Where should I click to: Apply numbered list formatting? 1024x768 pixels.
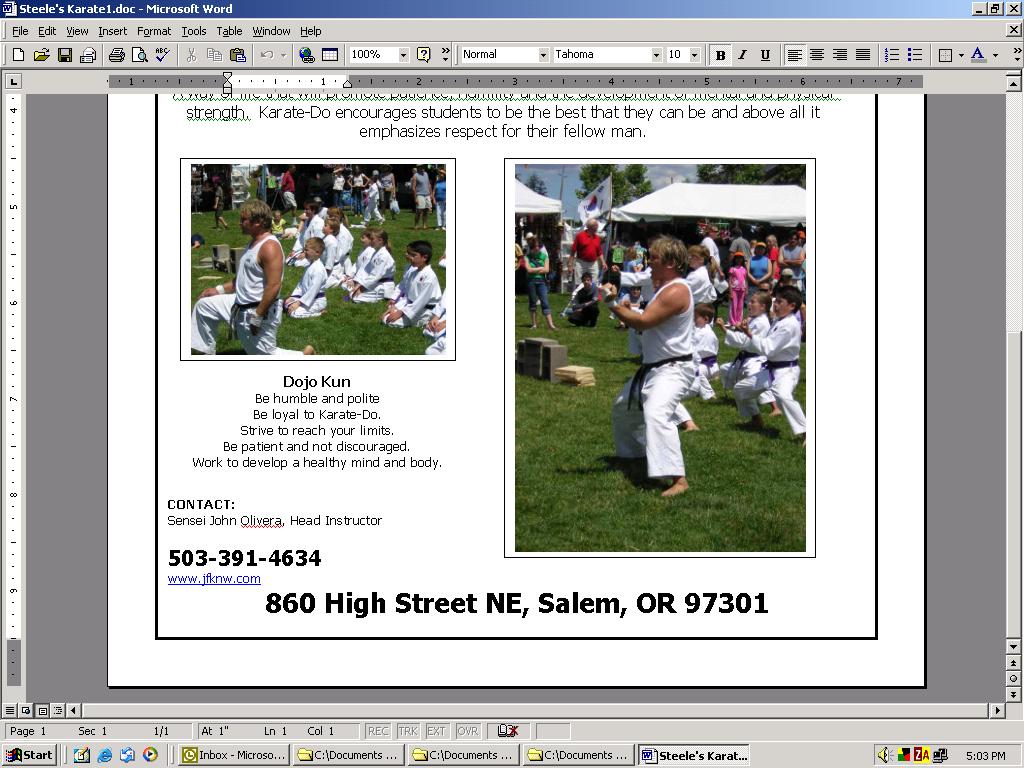tap(892, 55)
